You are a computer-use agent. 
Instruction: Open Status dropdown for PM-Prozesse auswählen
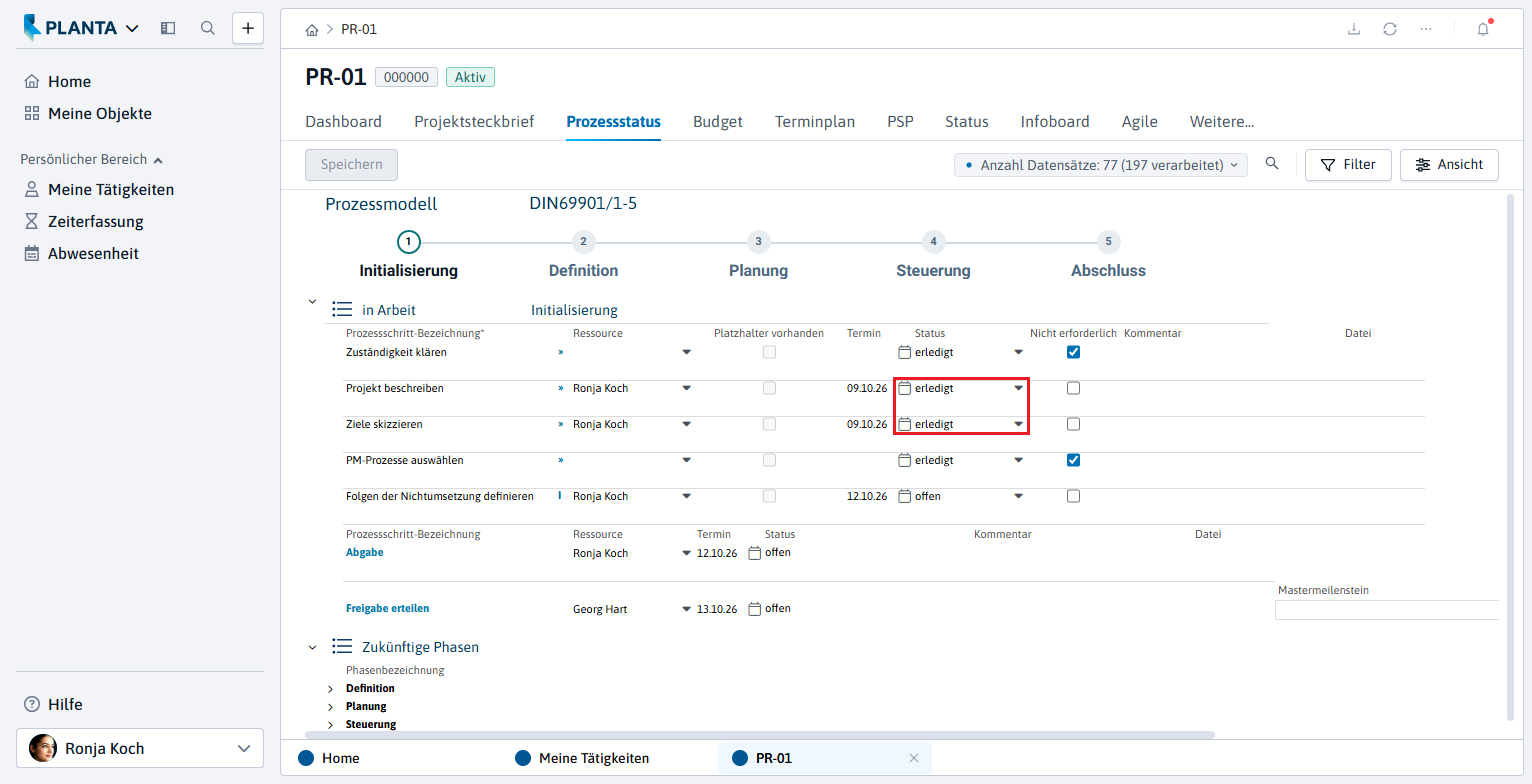pyautogui.click(x=1018, y=460)
